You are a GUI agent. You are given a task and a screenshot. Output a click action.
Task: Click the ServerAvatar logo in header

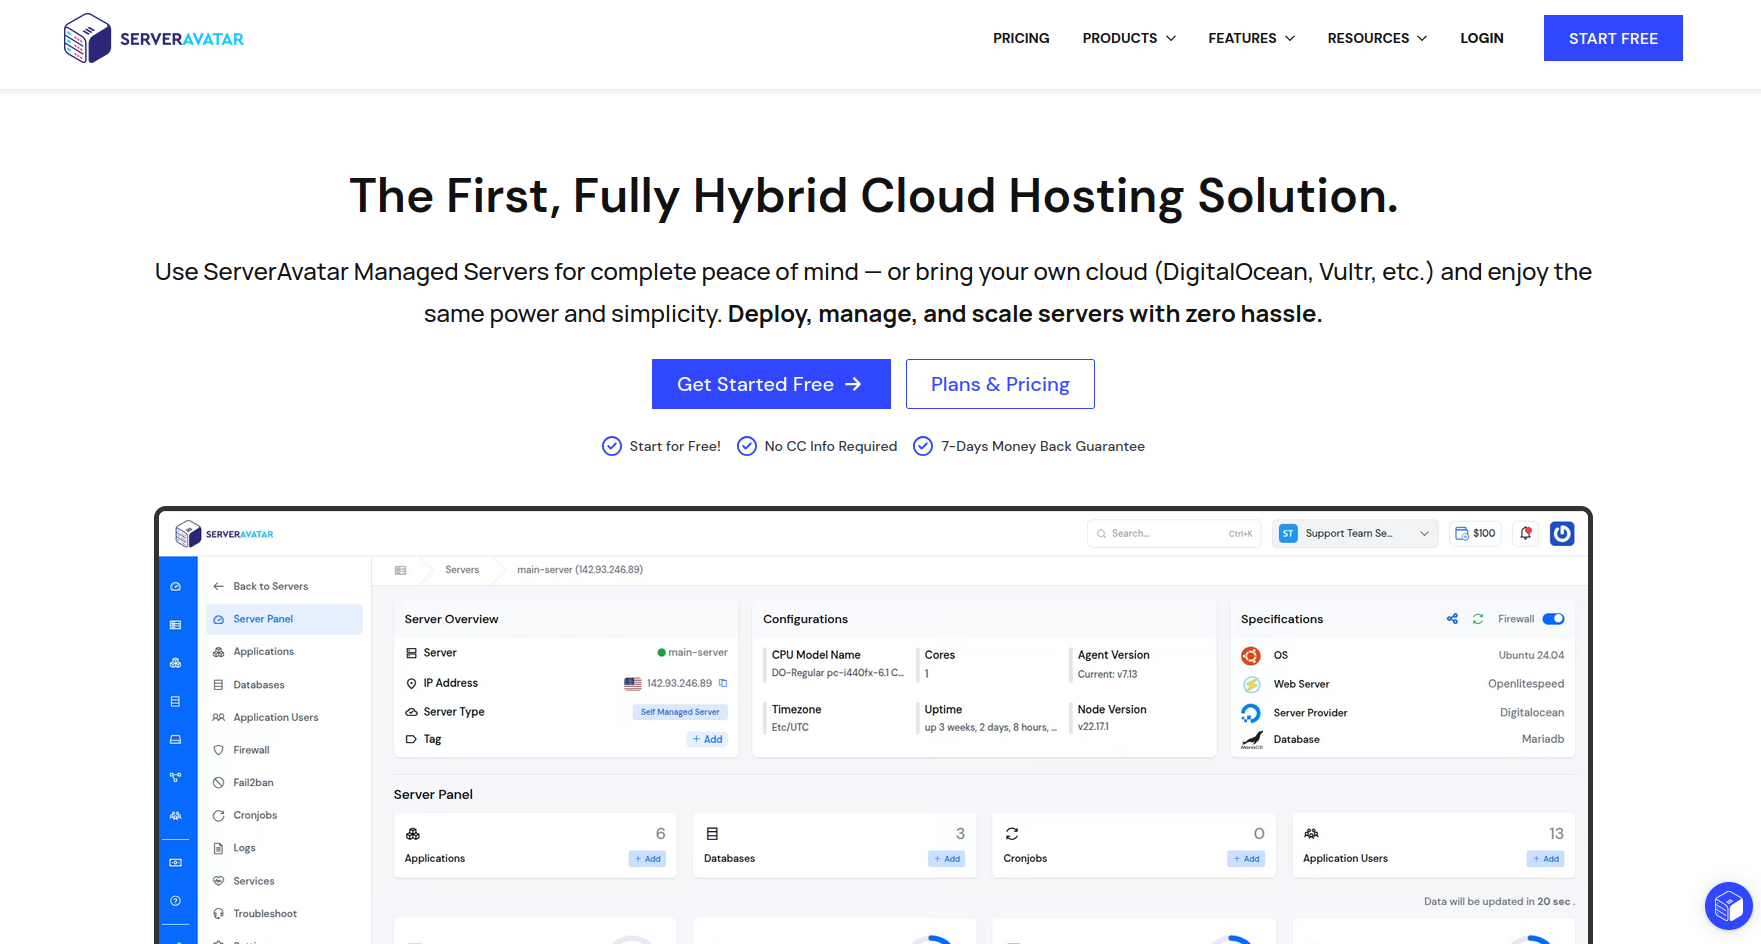click(x=153, y=38)
